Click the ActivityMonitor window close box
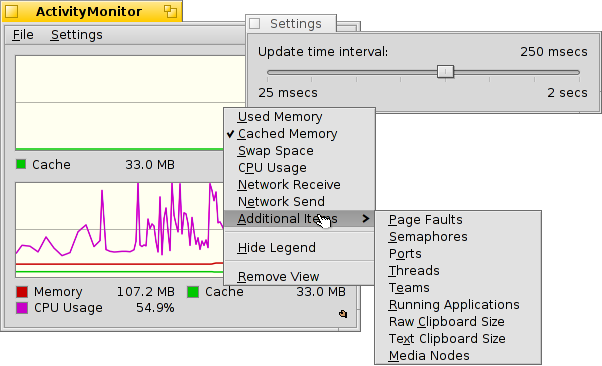Screen dimensions: 602x366 [12, 12]
